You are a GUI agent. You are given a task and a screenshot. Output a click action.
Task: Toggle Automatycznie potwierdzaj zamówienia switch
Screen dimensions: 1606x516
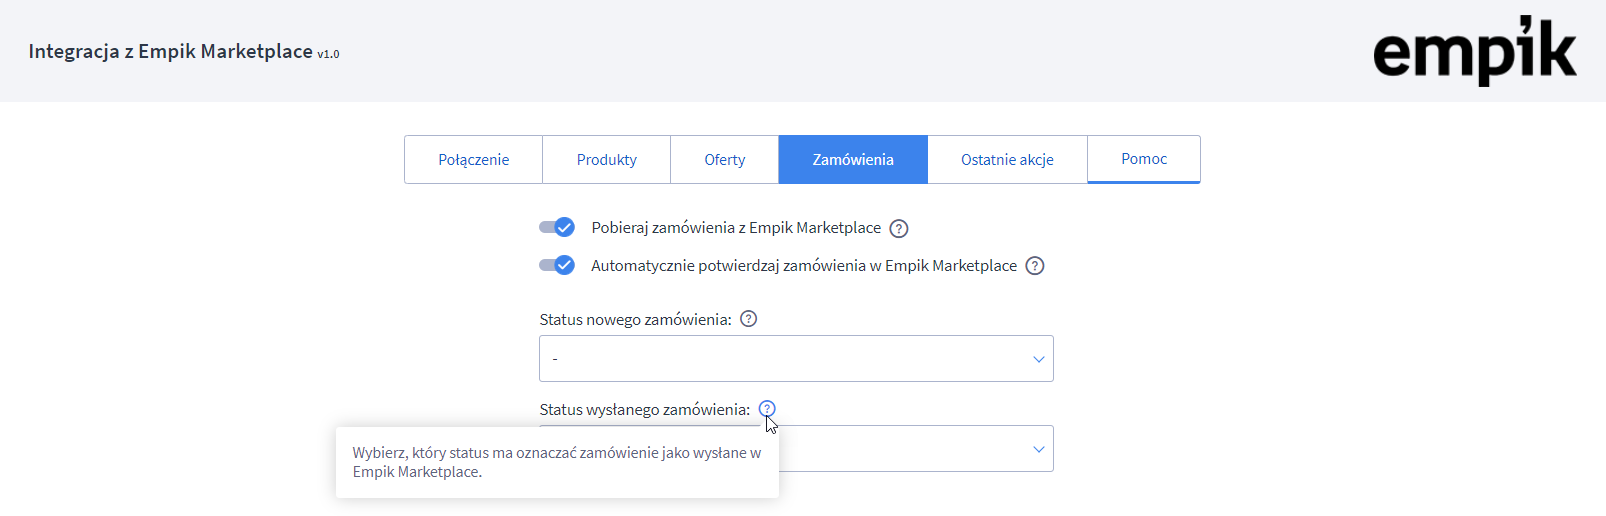click(x=557, y=265)
